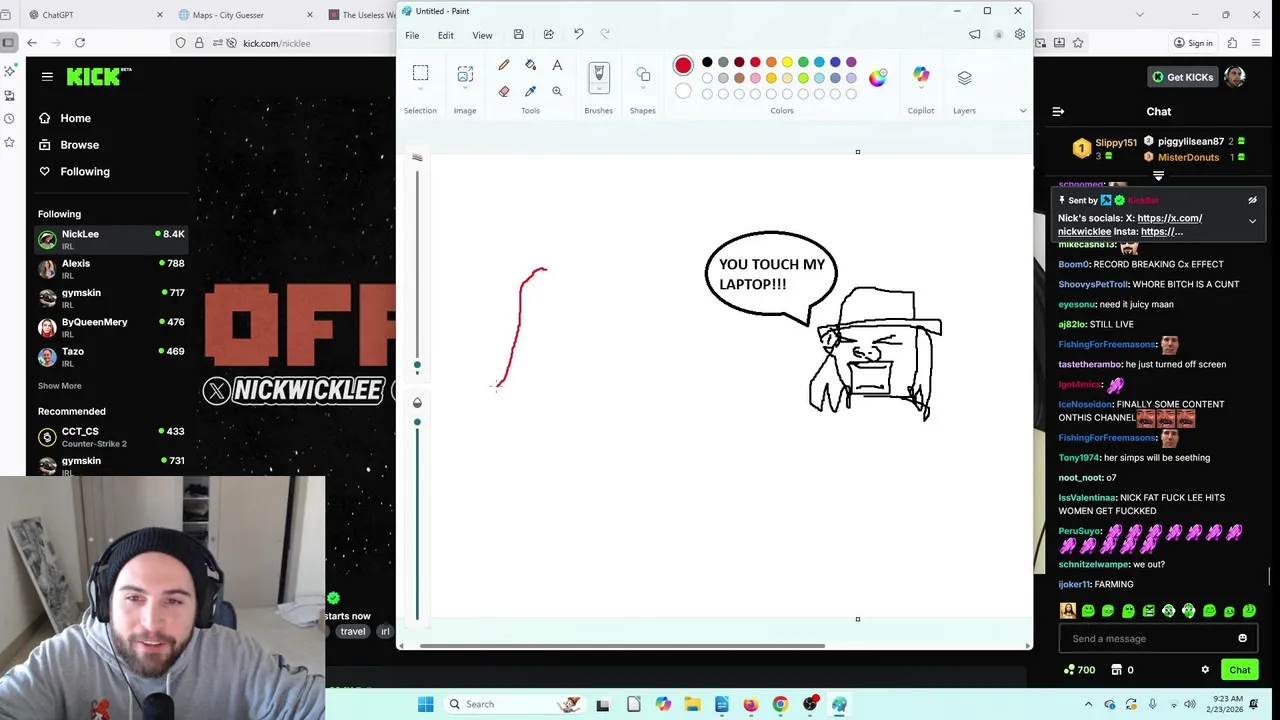Viewport: 1280px width, 720px height.
Task: Expand the pinned message chevron
Action: [1252, 222]
